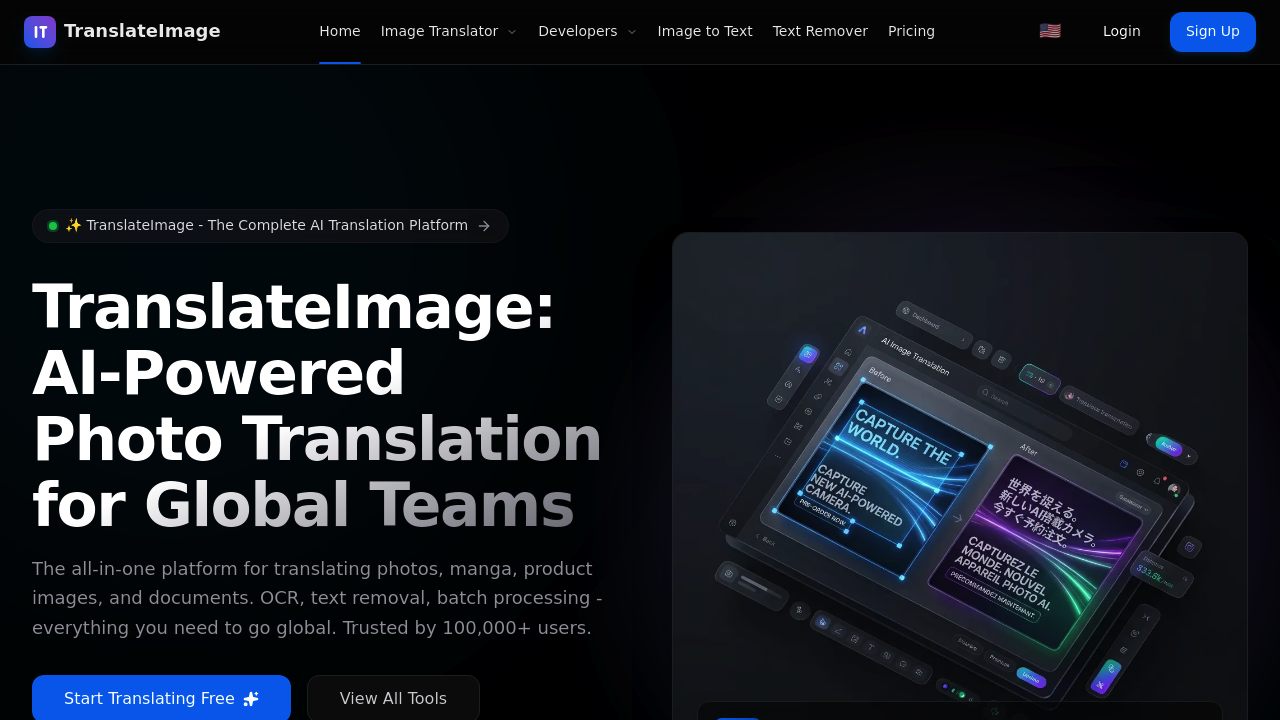Click the Login link
Image resolution: width=1280 pixels, height=720 pixels.
[x=1121, y=31]
